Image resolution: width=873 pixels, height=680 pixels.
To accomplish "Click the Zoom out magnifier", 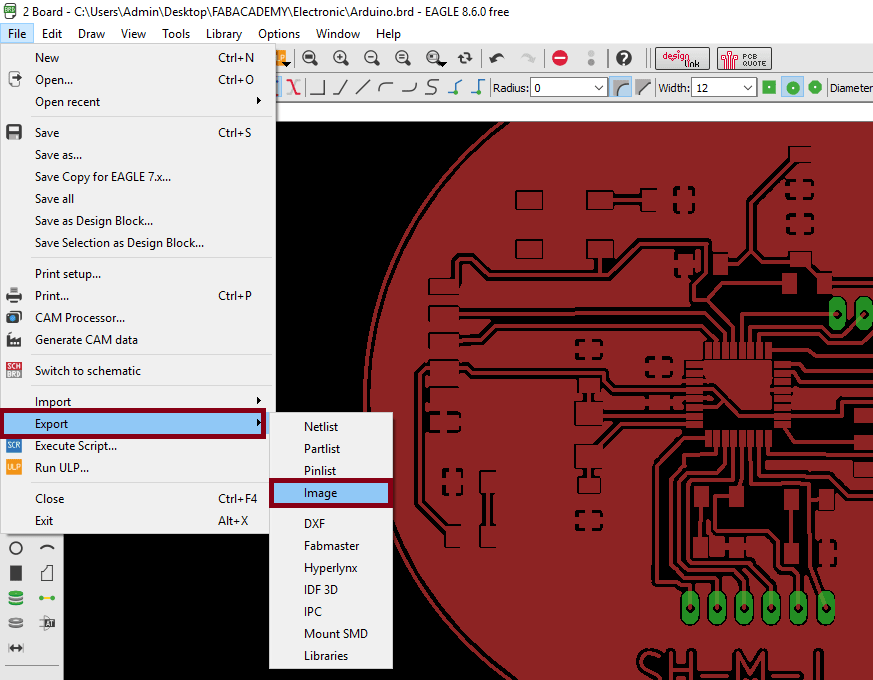I will coord(371,58).
